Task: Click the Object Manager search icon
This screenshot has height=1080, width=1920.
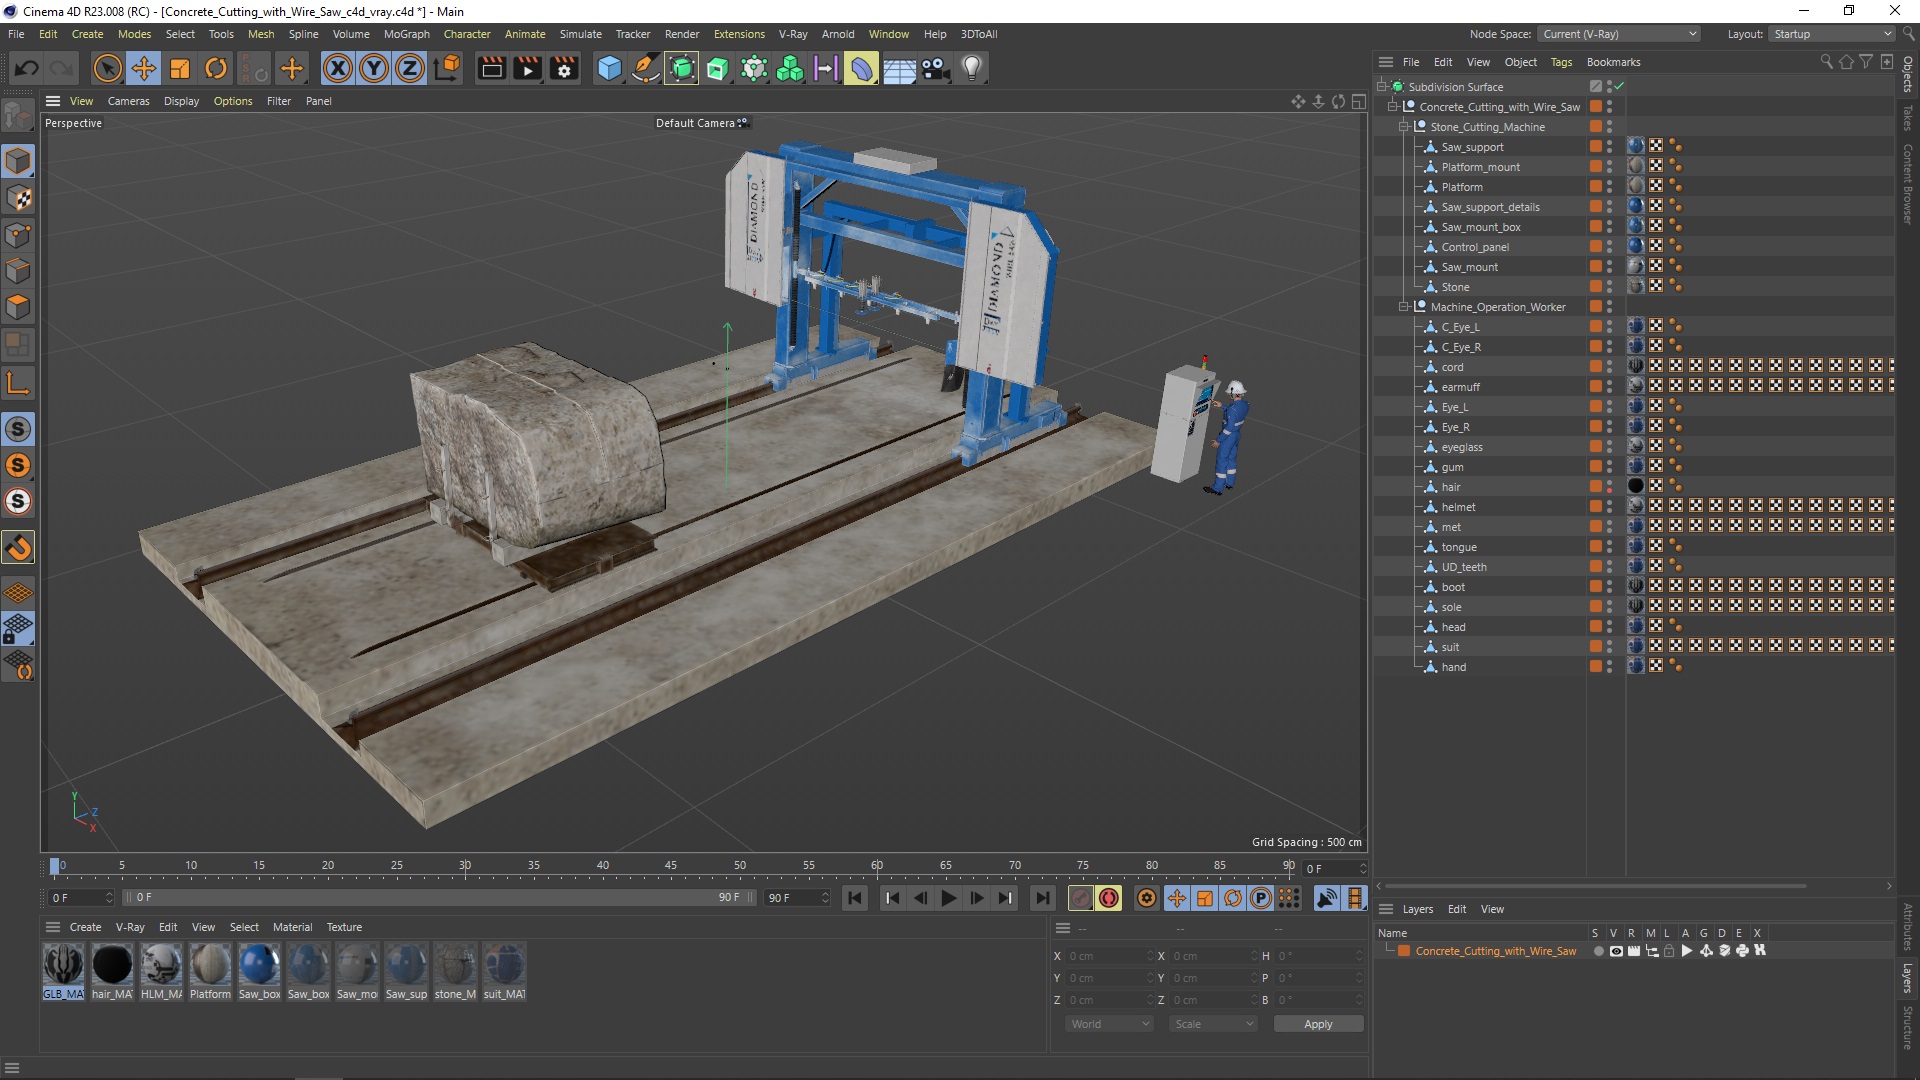Action: click(1826, 62)
